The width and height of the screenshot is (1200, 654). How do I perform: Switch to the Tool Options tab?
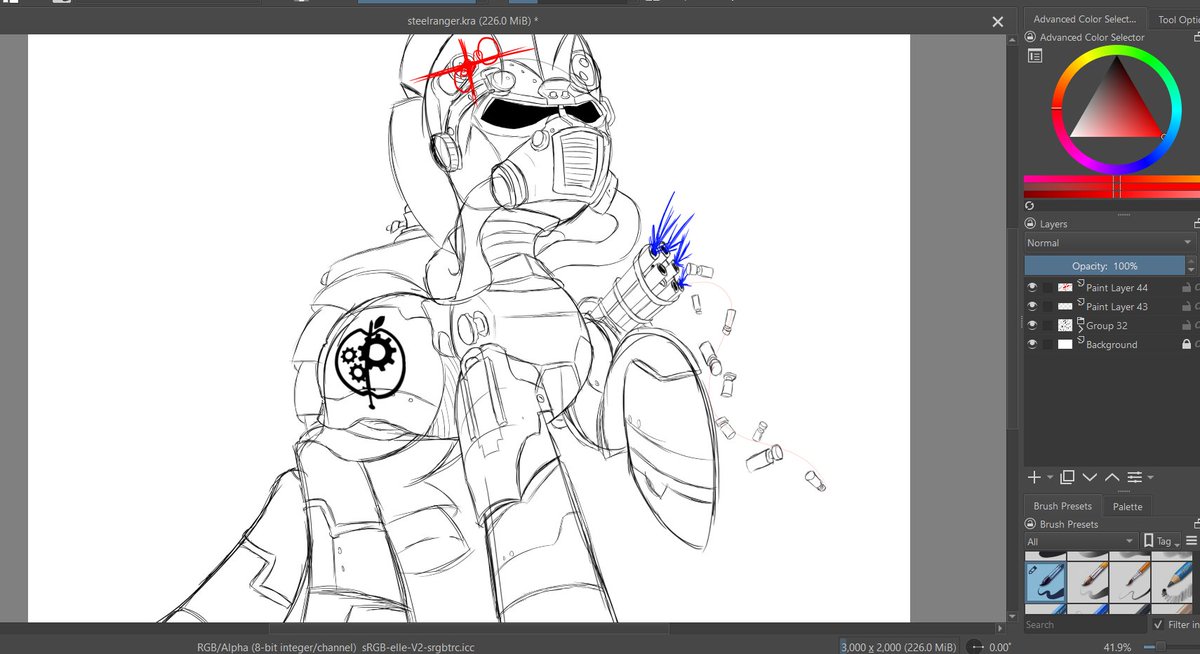coord(1175,19)
